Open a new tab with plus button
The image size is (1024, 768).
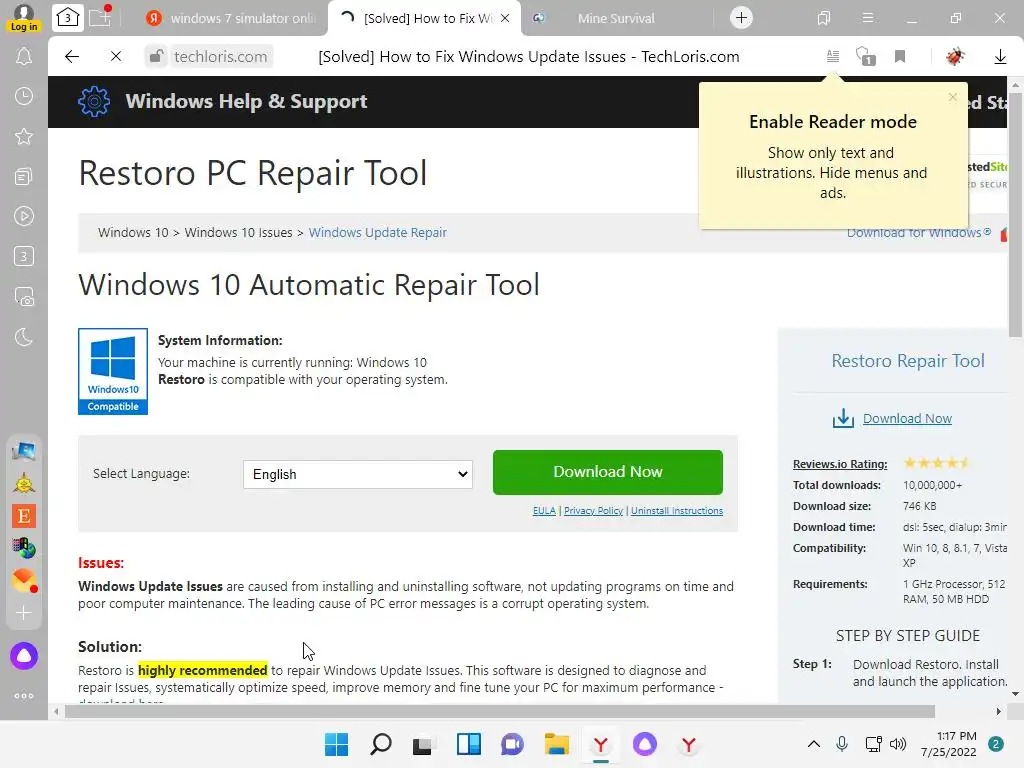tap(741, 18)
